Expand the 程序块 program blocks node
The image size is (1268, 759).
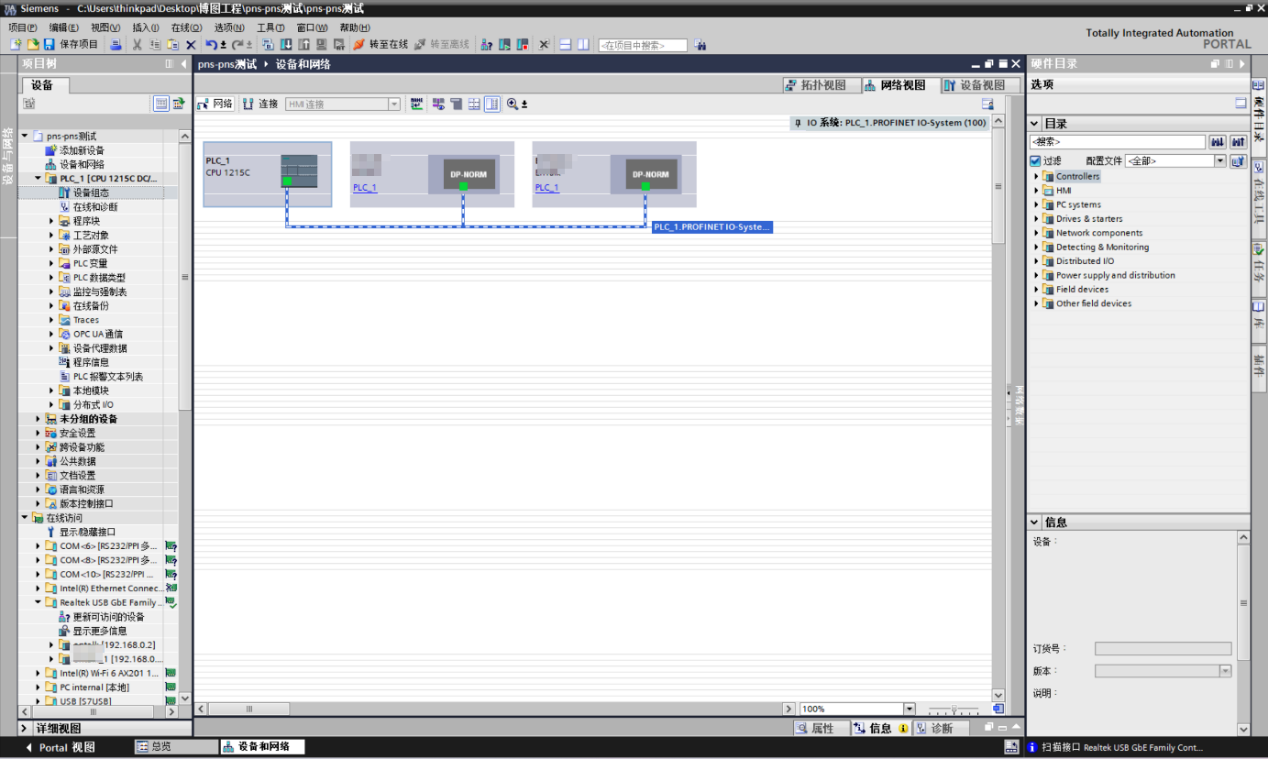[x=52, y=221]
